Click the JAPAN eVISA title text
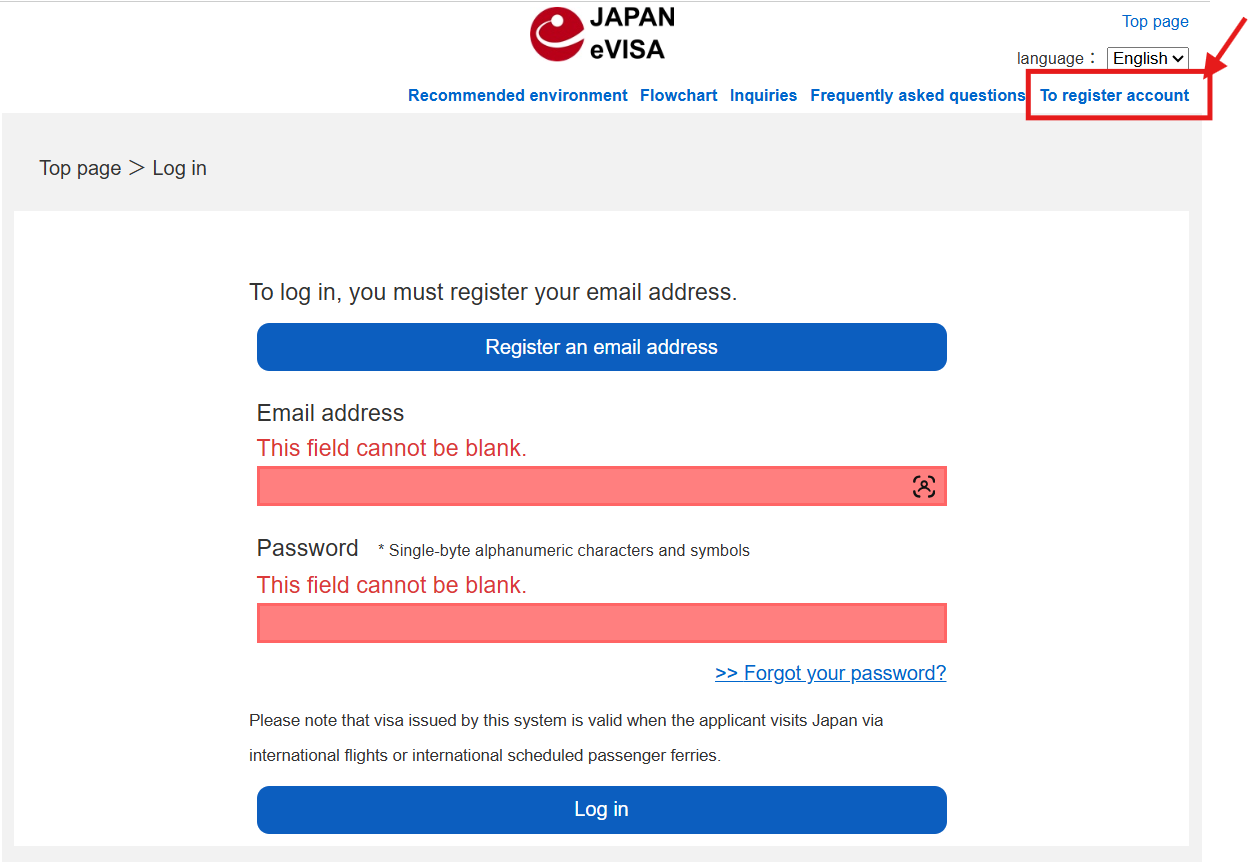This screenshot has width=1248, height=862. 631,33
